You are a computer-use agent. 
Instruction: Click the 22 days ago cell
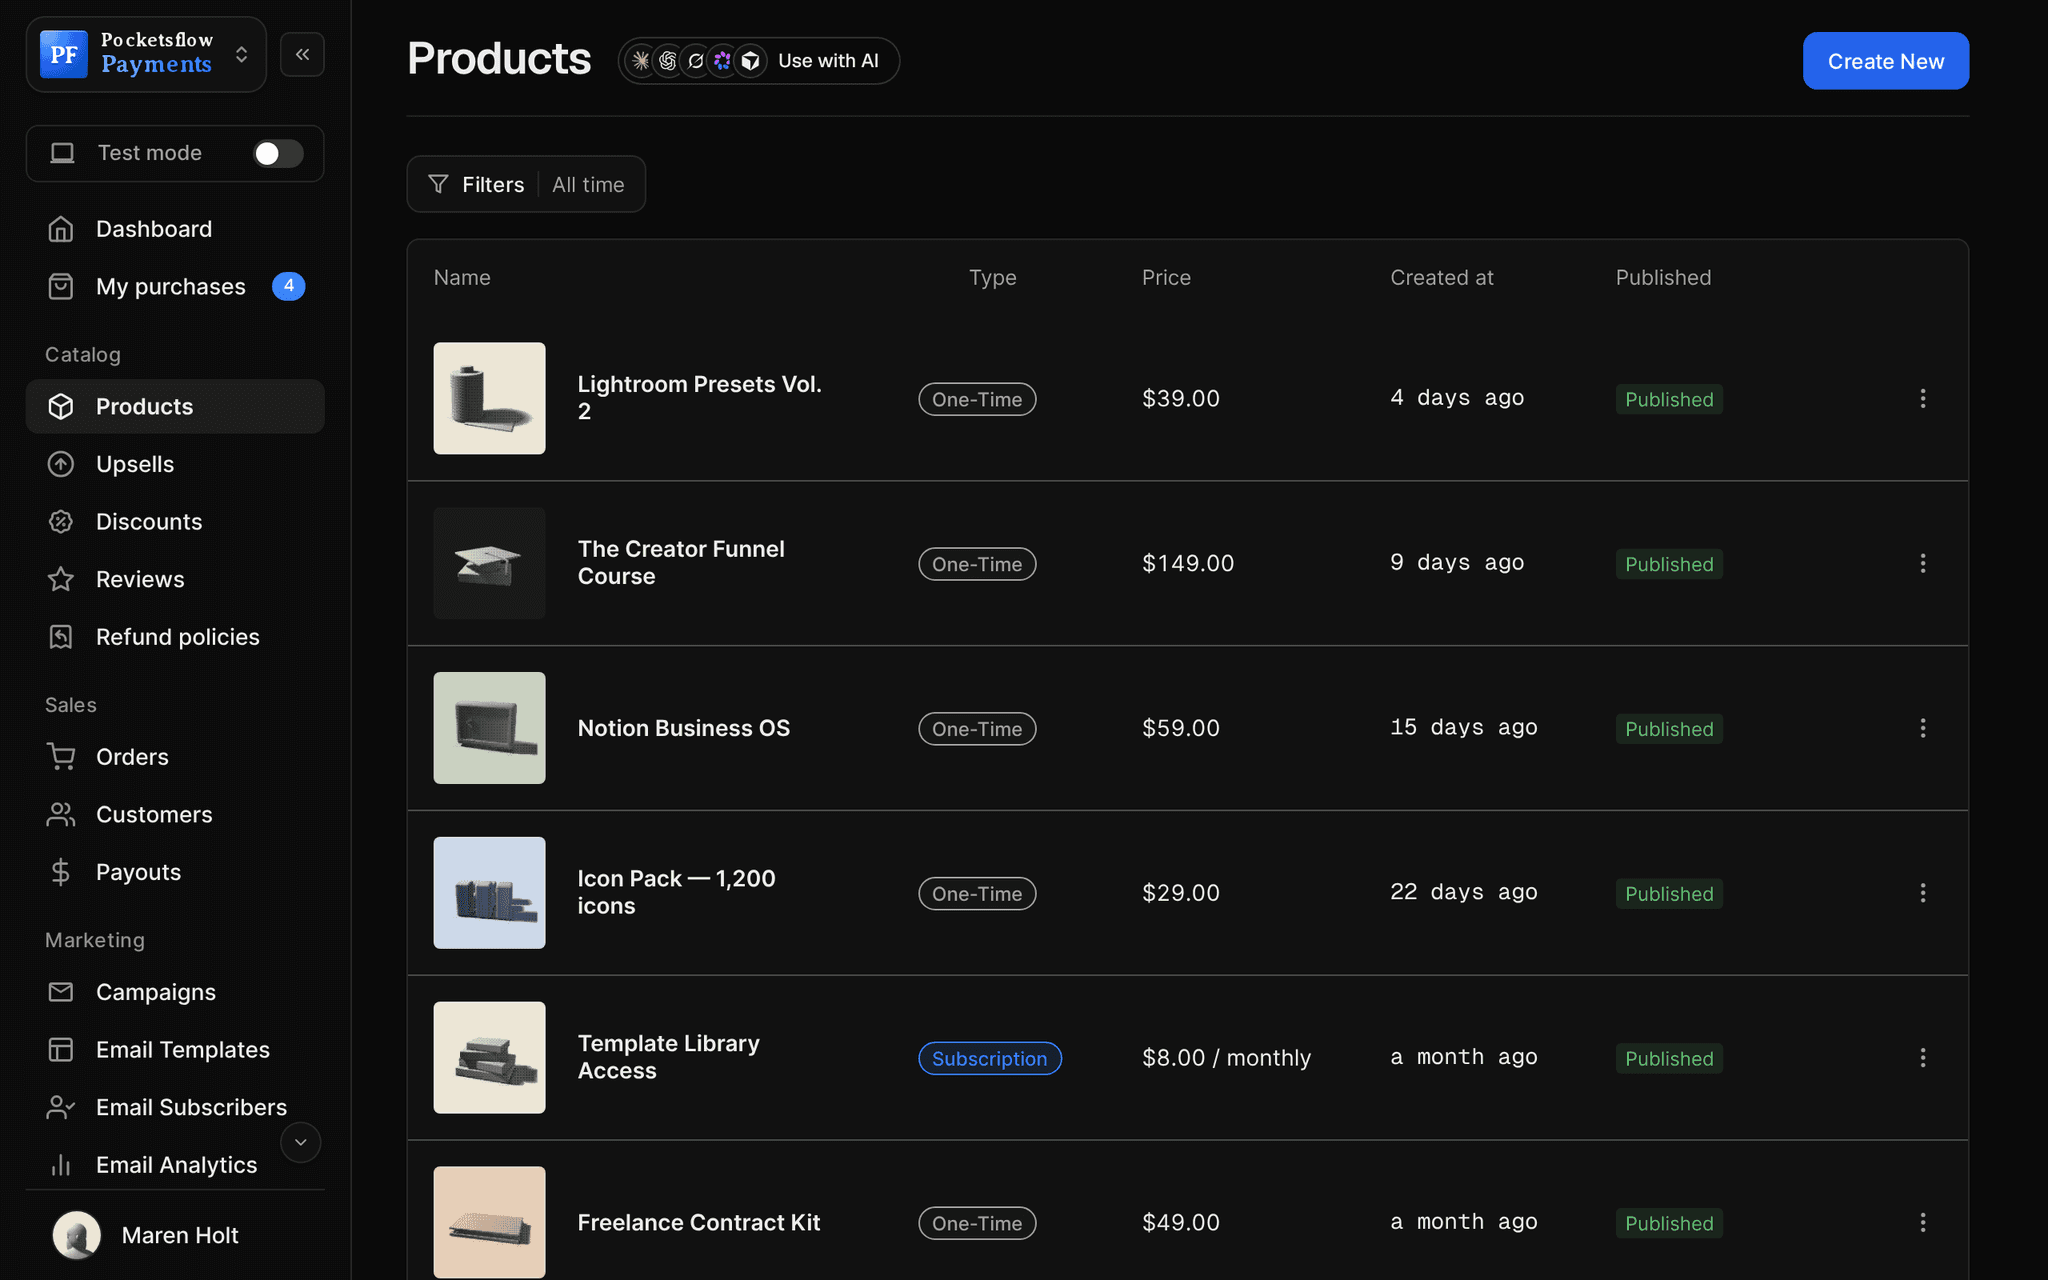[x=1463, y=892]
